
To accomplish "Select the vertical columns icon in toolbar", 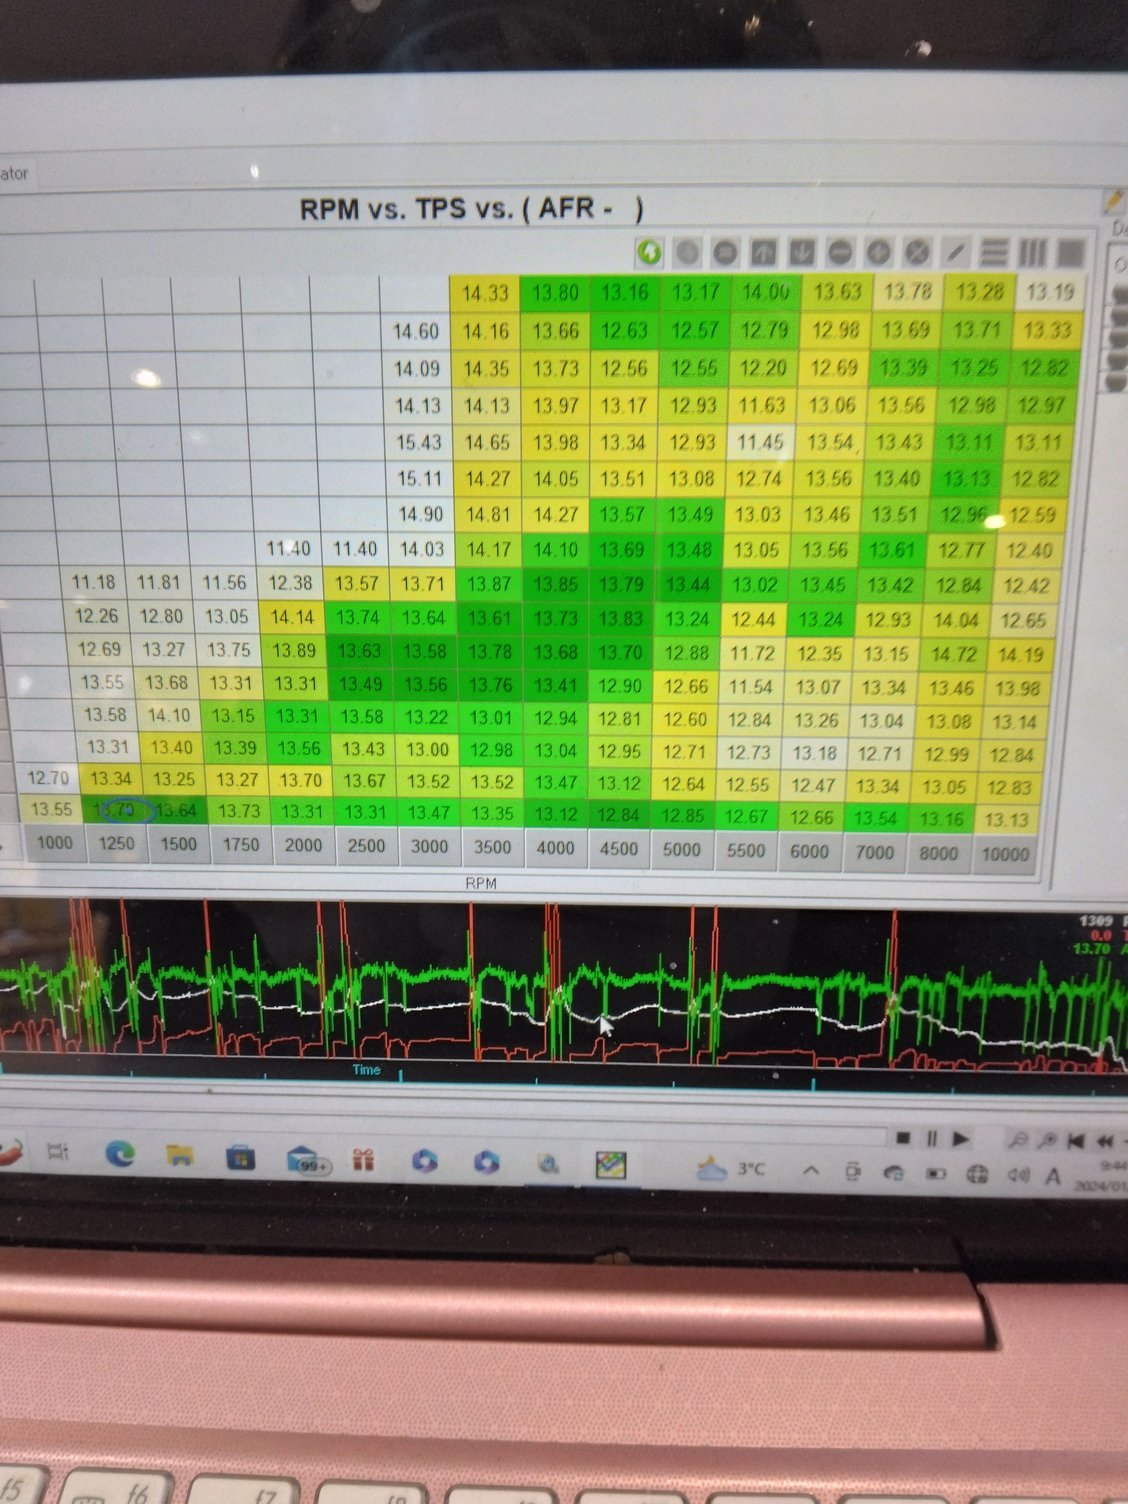I will coord(1032,253).
